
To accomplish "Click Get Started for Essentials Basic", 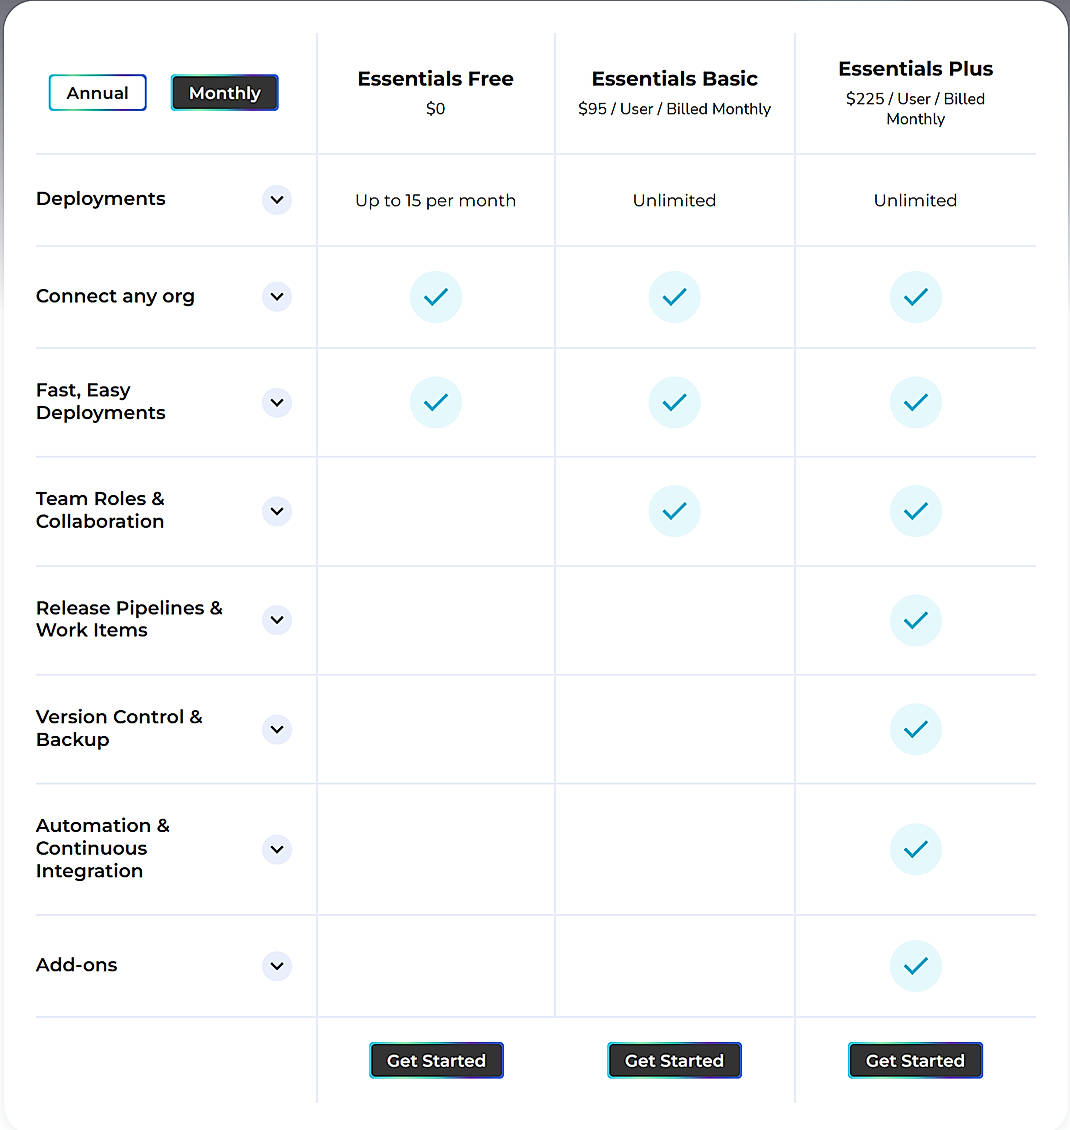I will pos(674,1060).
